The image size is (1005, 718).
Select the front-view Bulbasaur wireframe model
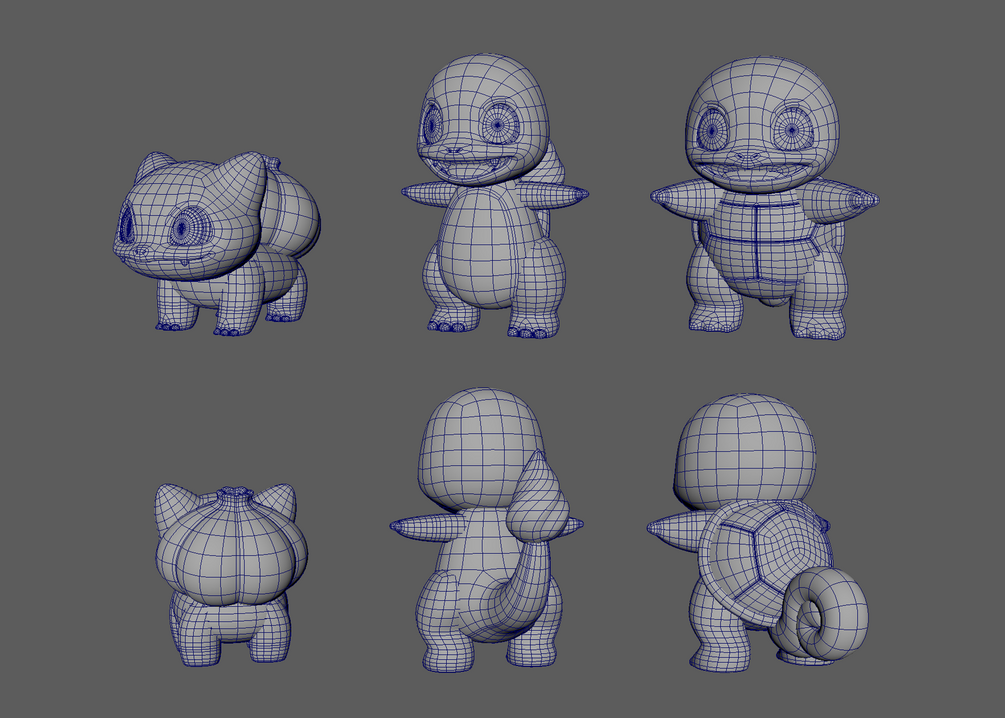(x=217, y=244)
